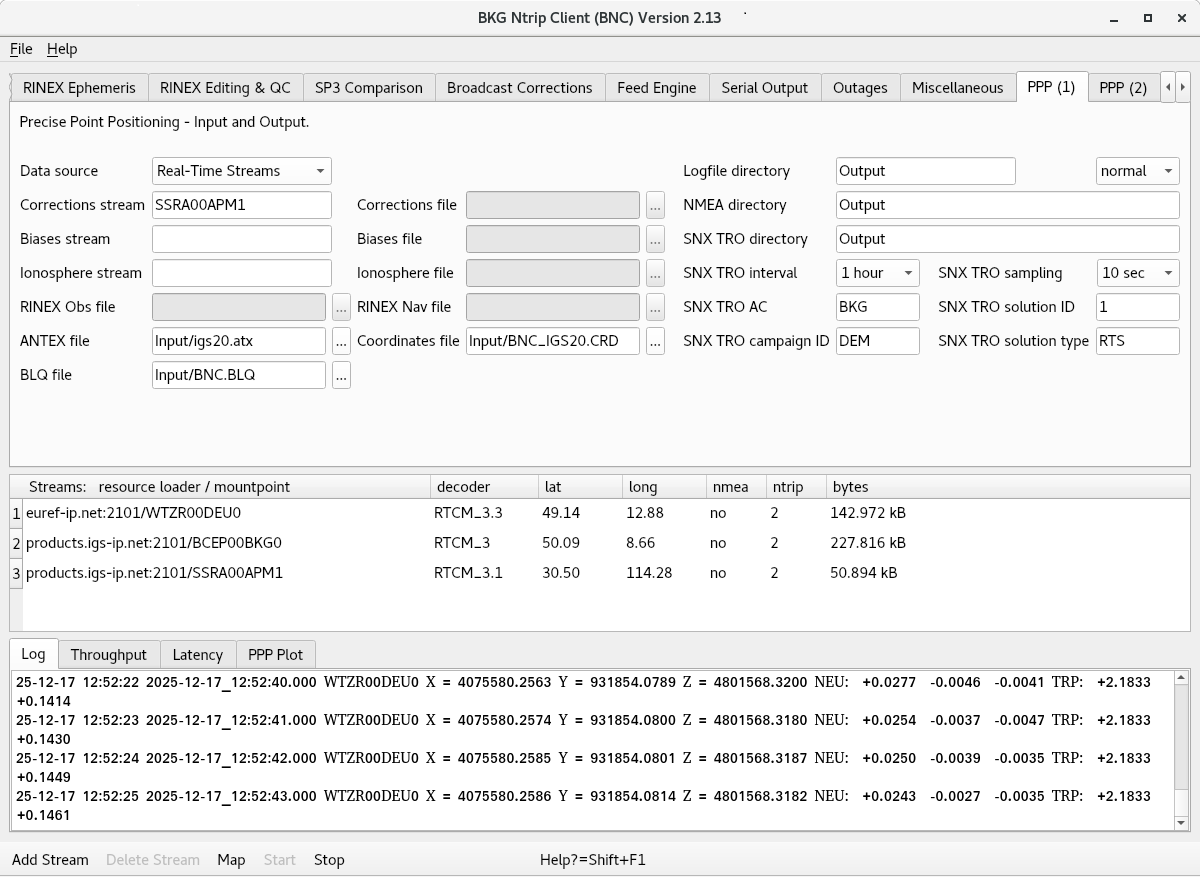Viewport: 1200px width, 877px height.
Task: Open the File menu
Action: [21, 49]
